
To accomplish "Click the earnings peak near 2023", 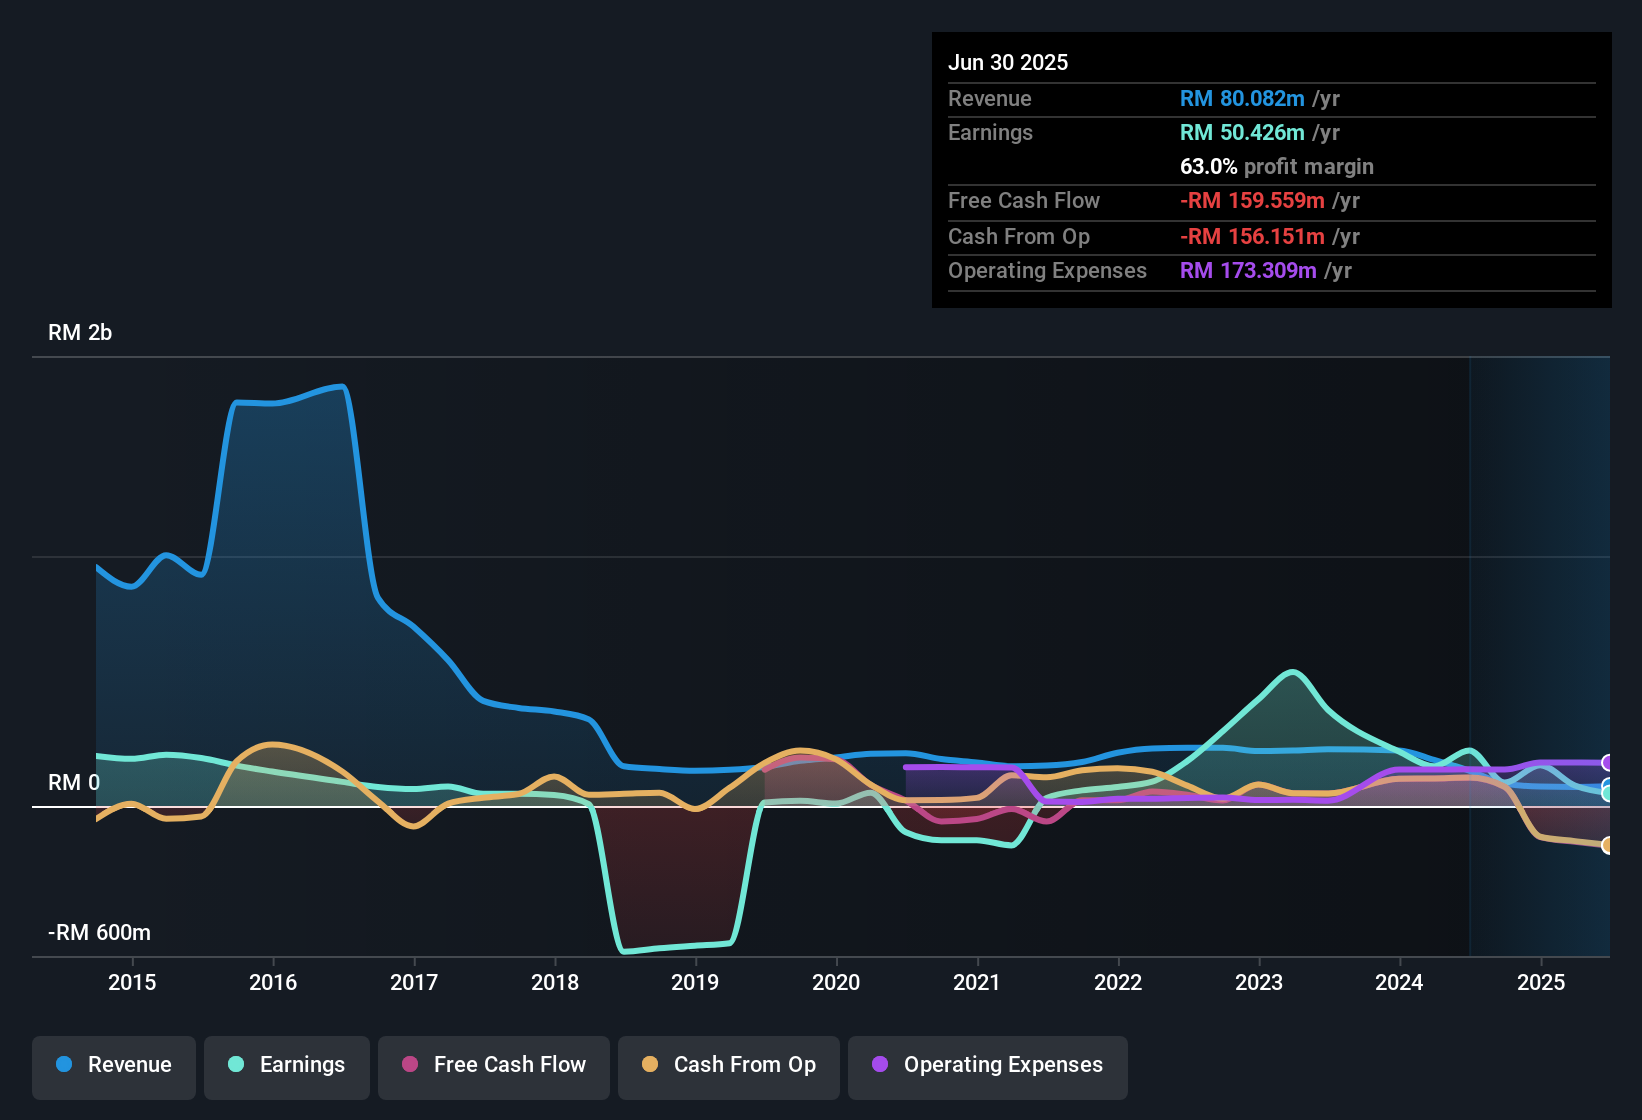I will point(1294,671).
